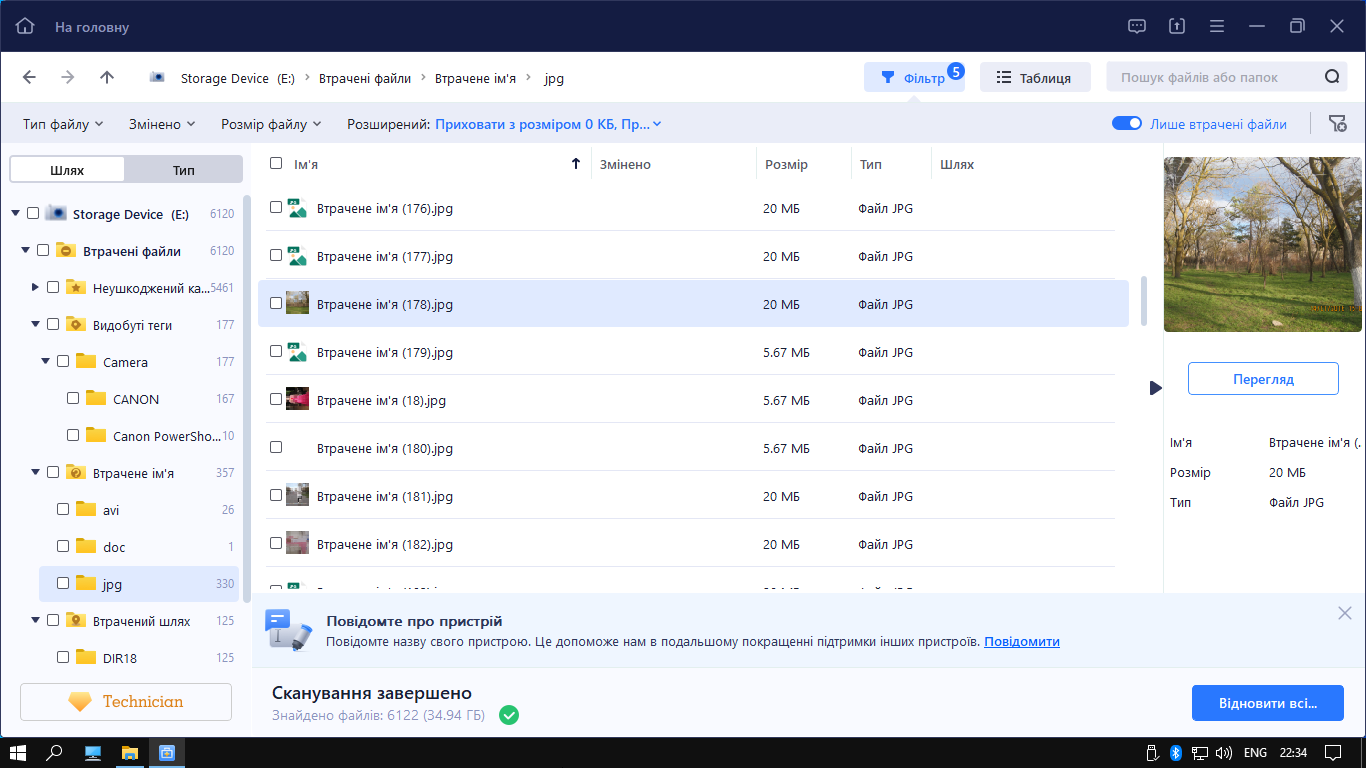Screen dimensions: 1366x768
Task: Sort by the 'Розмір' column header
Action: (786, 164)
